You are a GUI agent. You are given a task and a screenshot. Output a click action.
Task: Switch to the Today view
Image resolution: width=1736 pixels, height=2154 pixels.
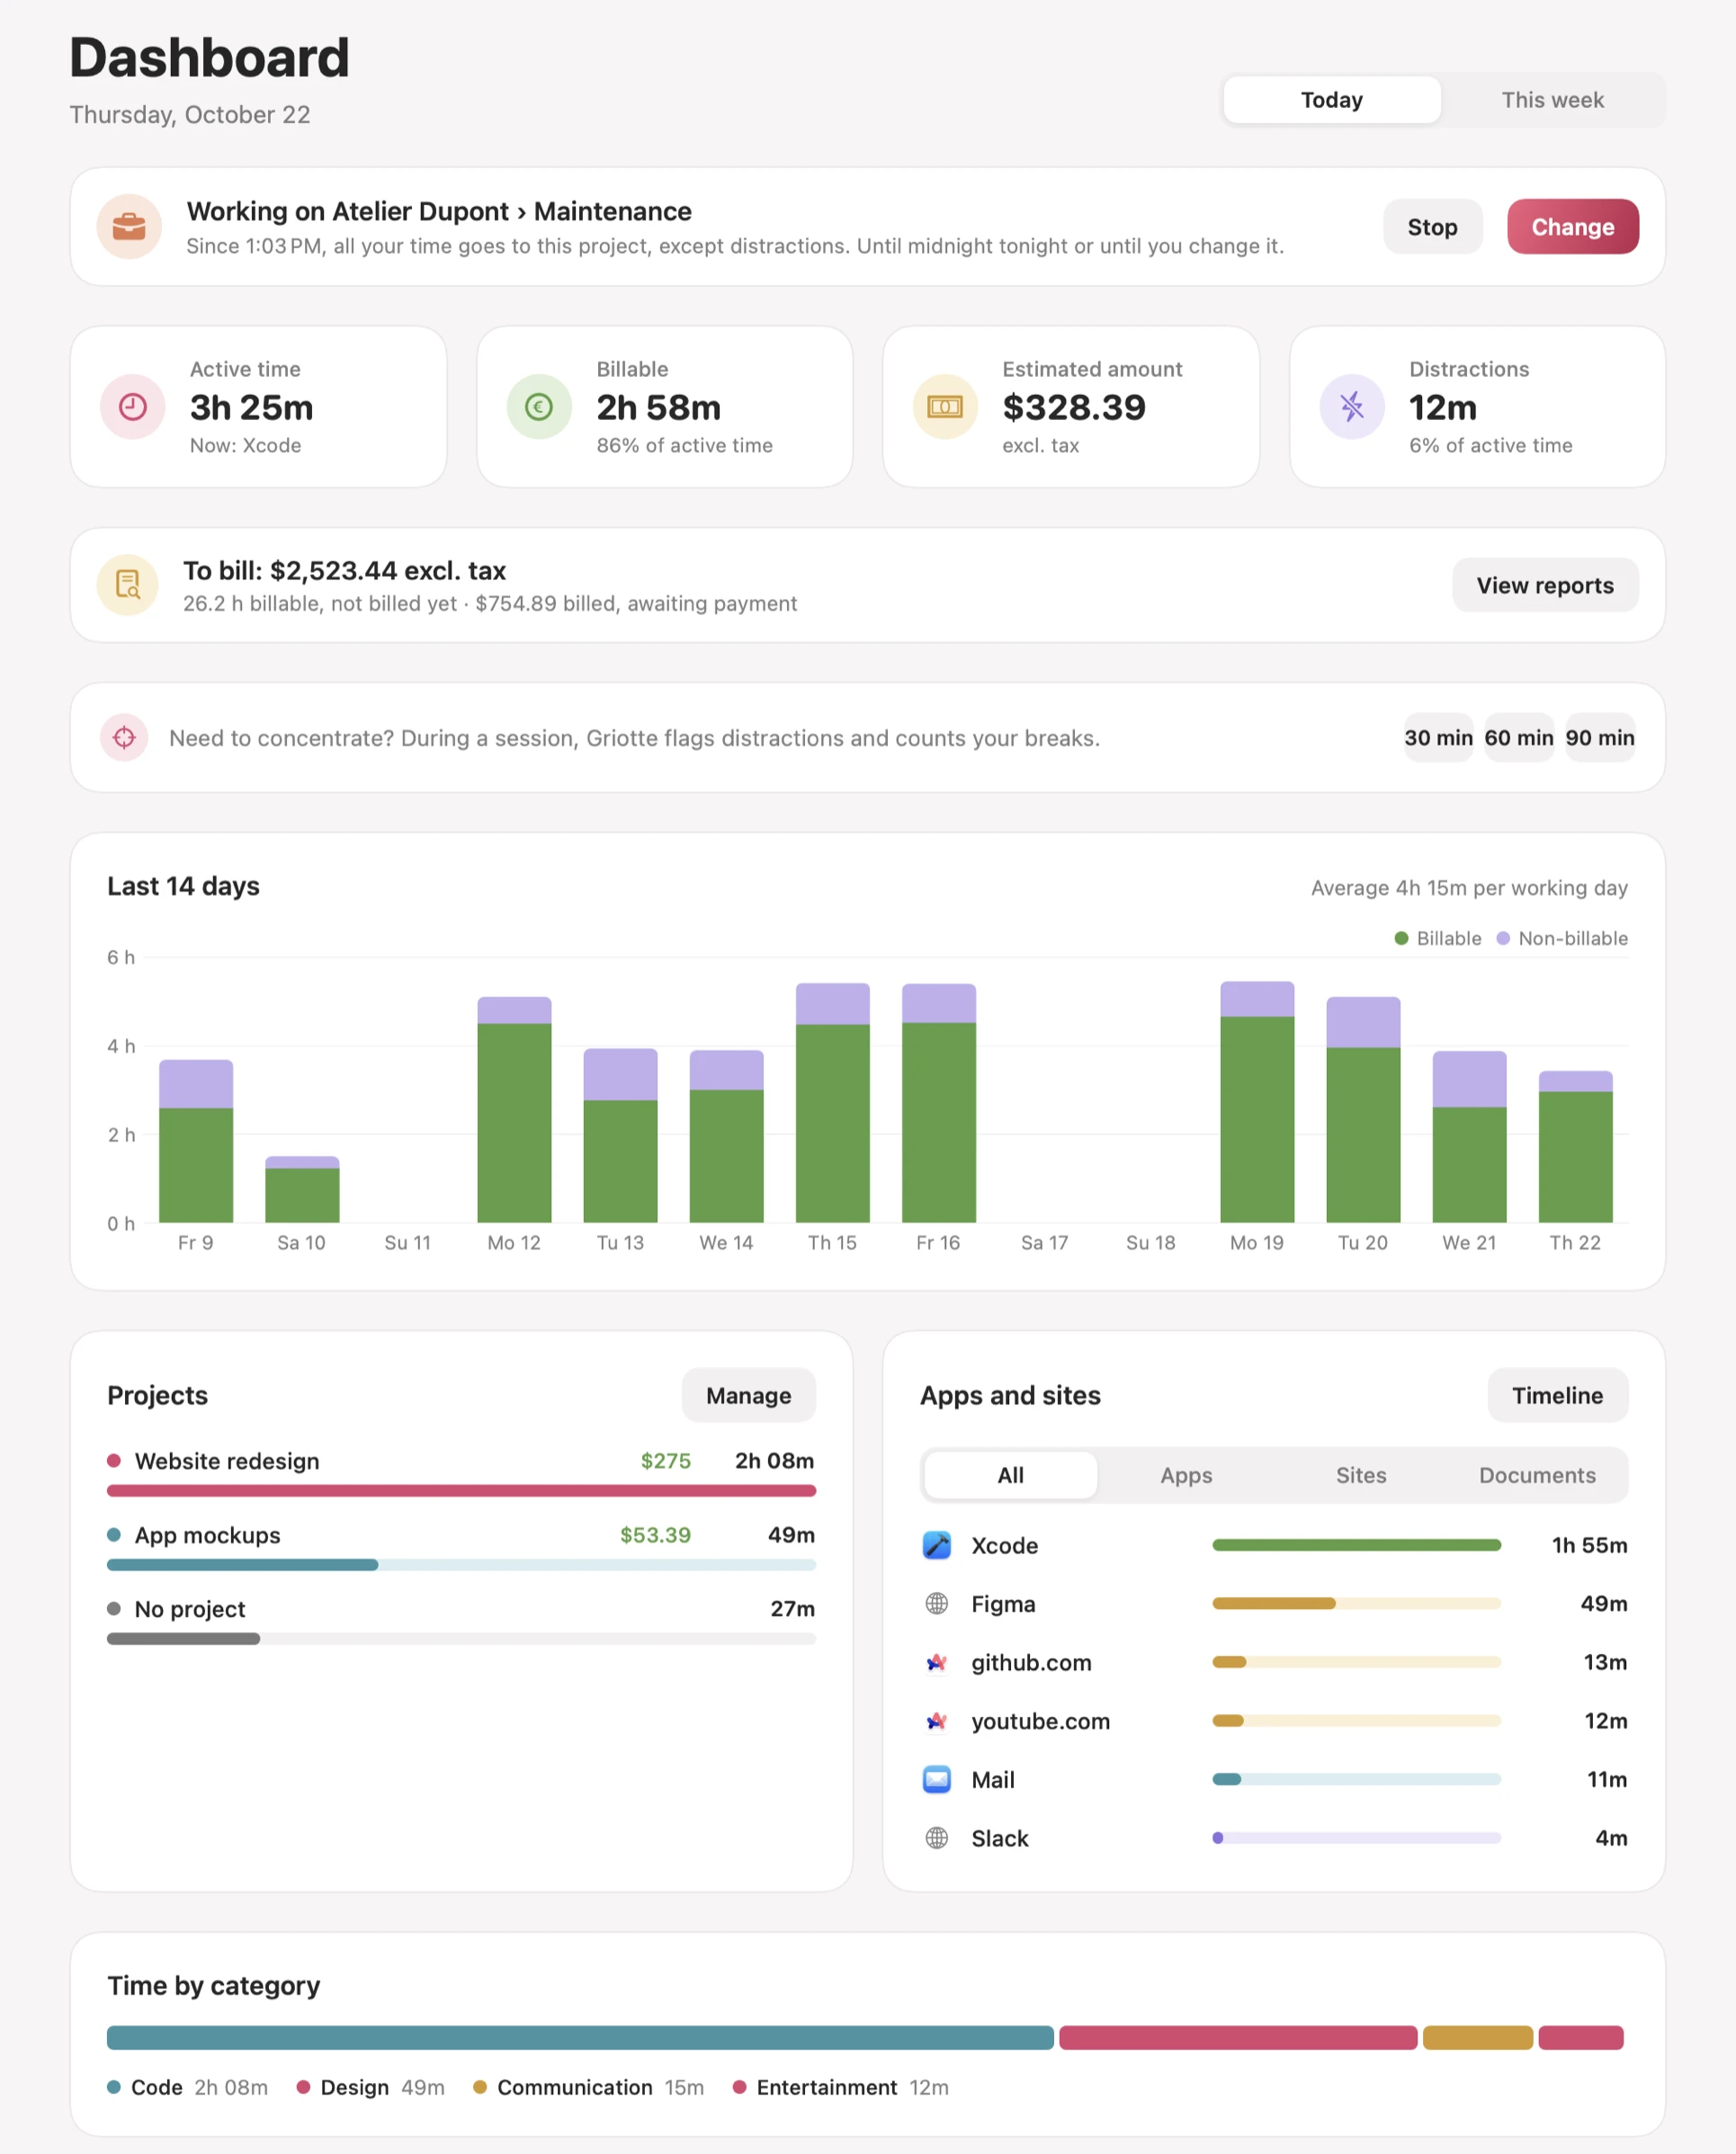1332,100
